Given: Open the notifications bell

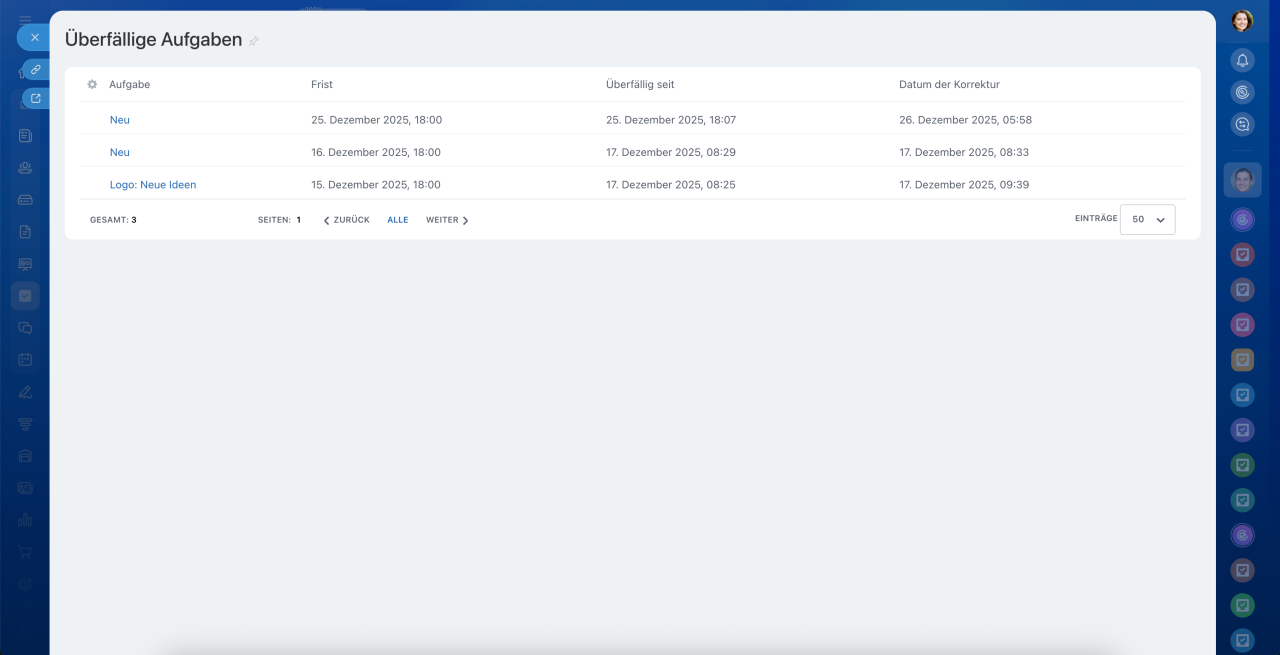Looking at the screenshot, I should pyautogui.click(x=1242, y=60).
